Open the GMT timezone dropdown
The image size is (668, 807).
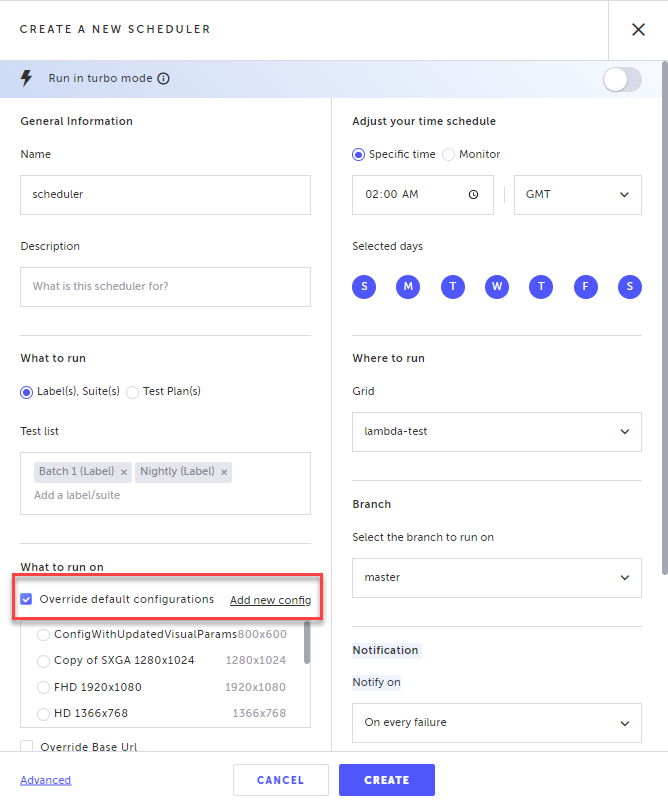[x=577, y=195]
